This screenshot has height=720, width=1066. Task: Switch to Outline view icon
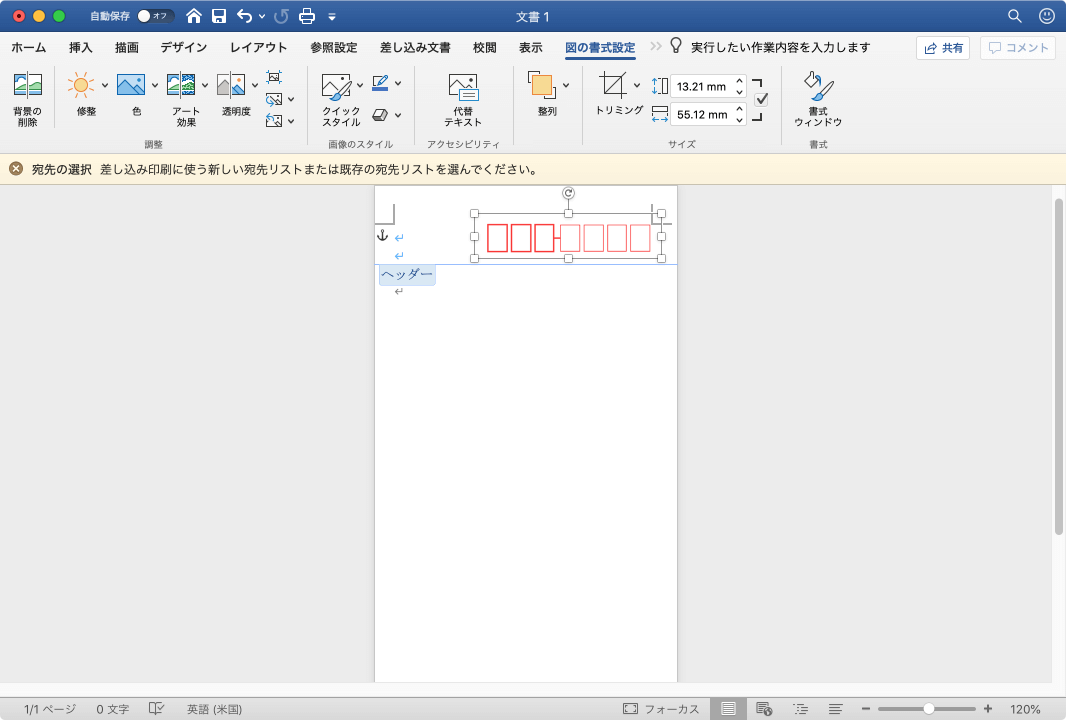coord(800,708)
